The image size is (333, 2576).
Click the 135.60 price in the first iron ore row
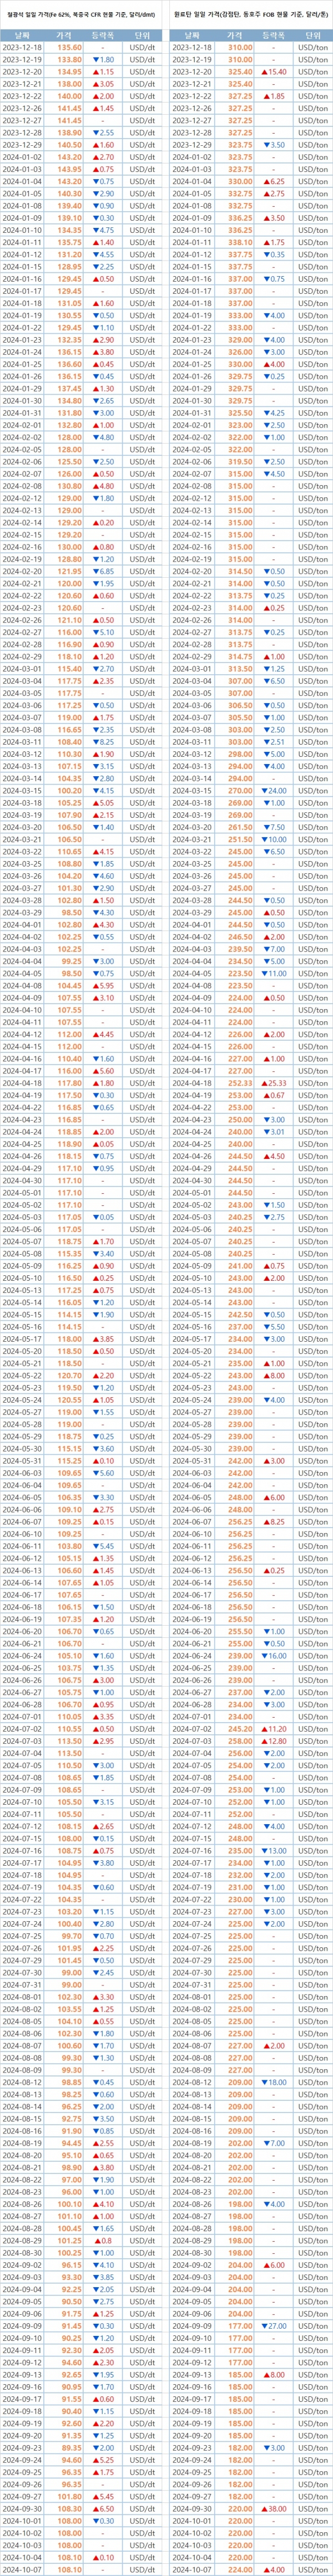[x=69, y=48]
